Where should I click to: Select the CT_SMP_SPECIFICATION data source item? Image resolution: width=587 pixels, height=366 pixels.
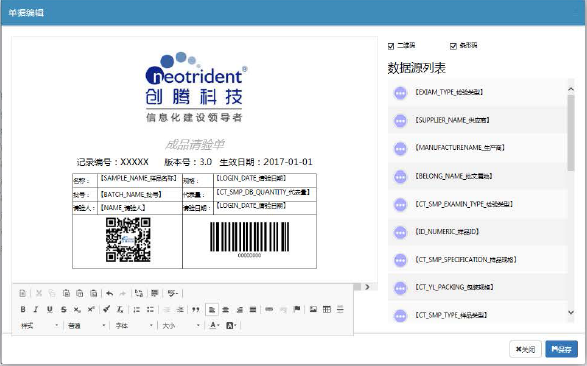[x=478, y=260]
